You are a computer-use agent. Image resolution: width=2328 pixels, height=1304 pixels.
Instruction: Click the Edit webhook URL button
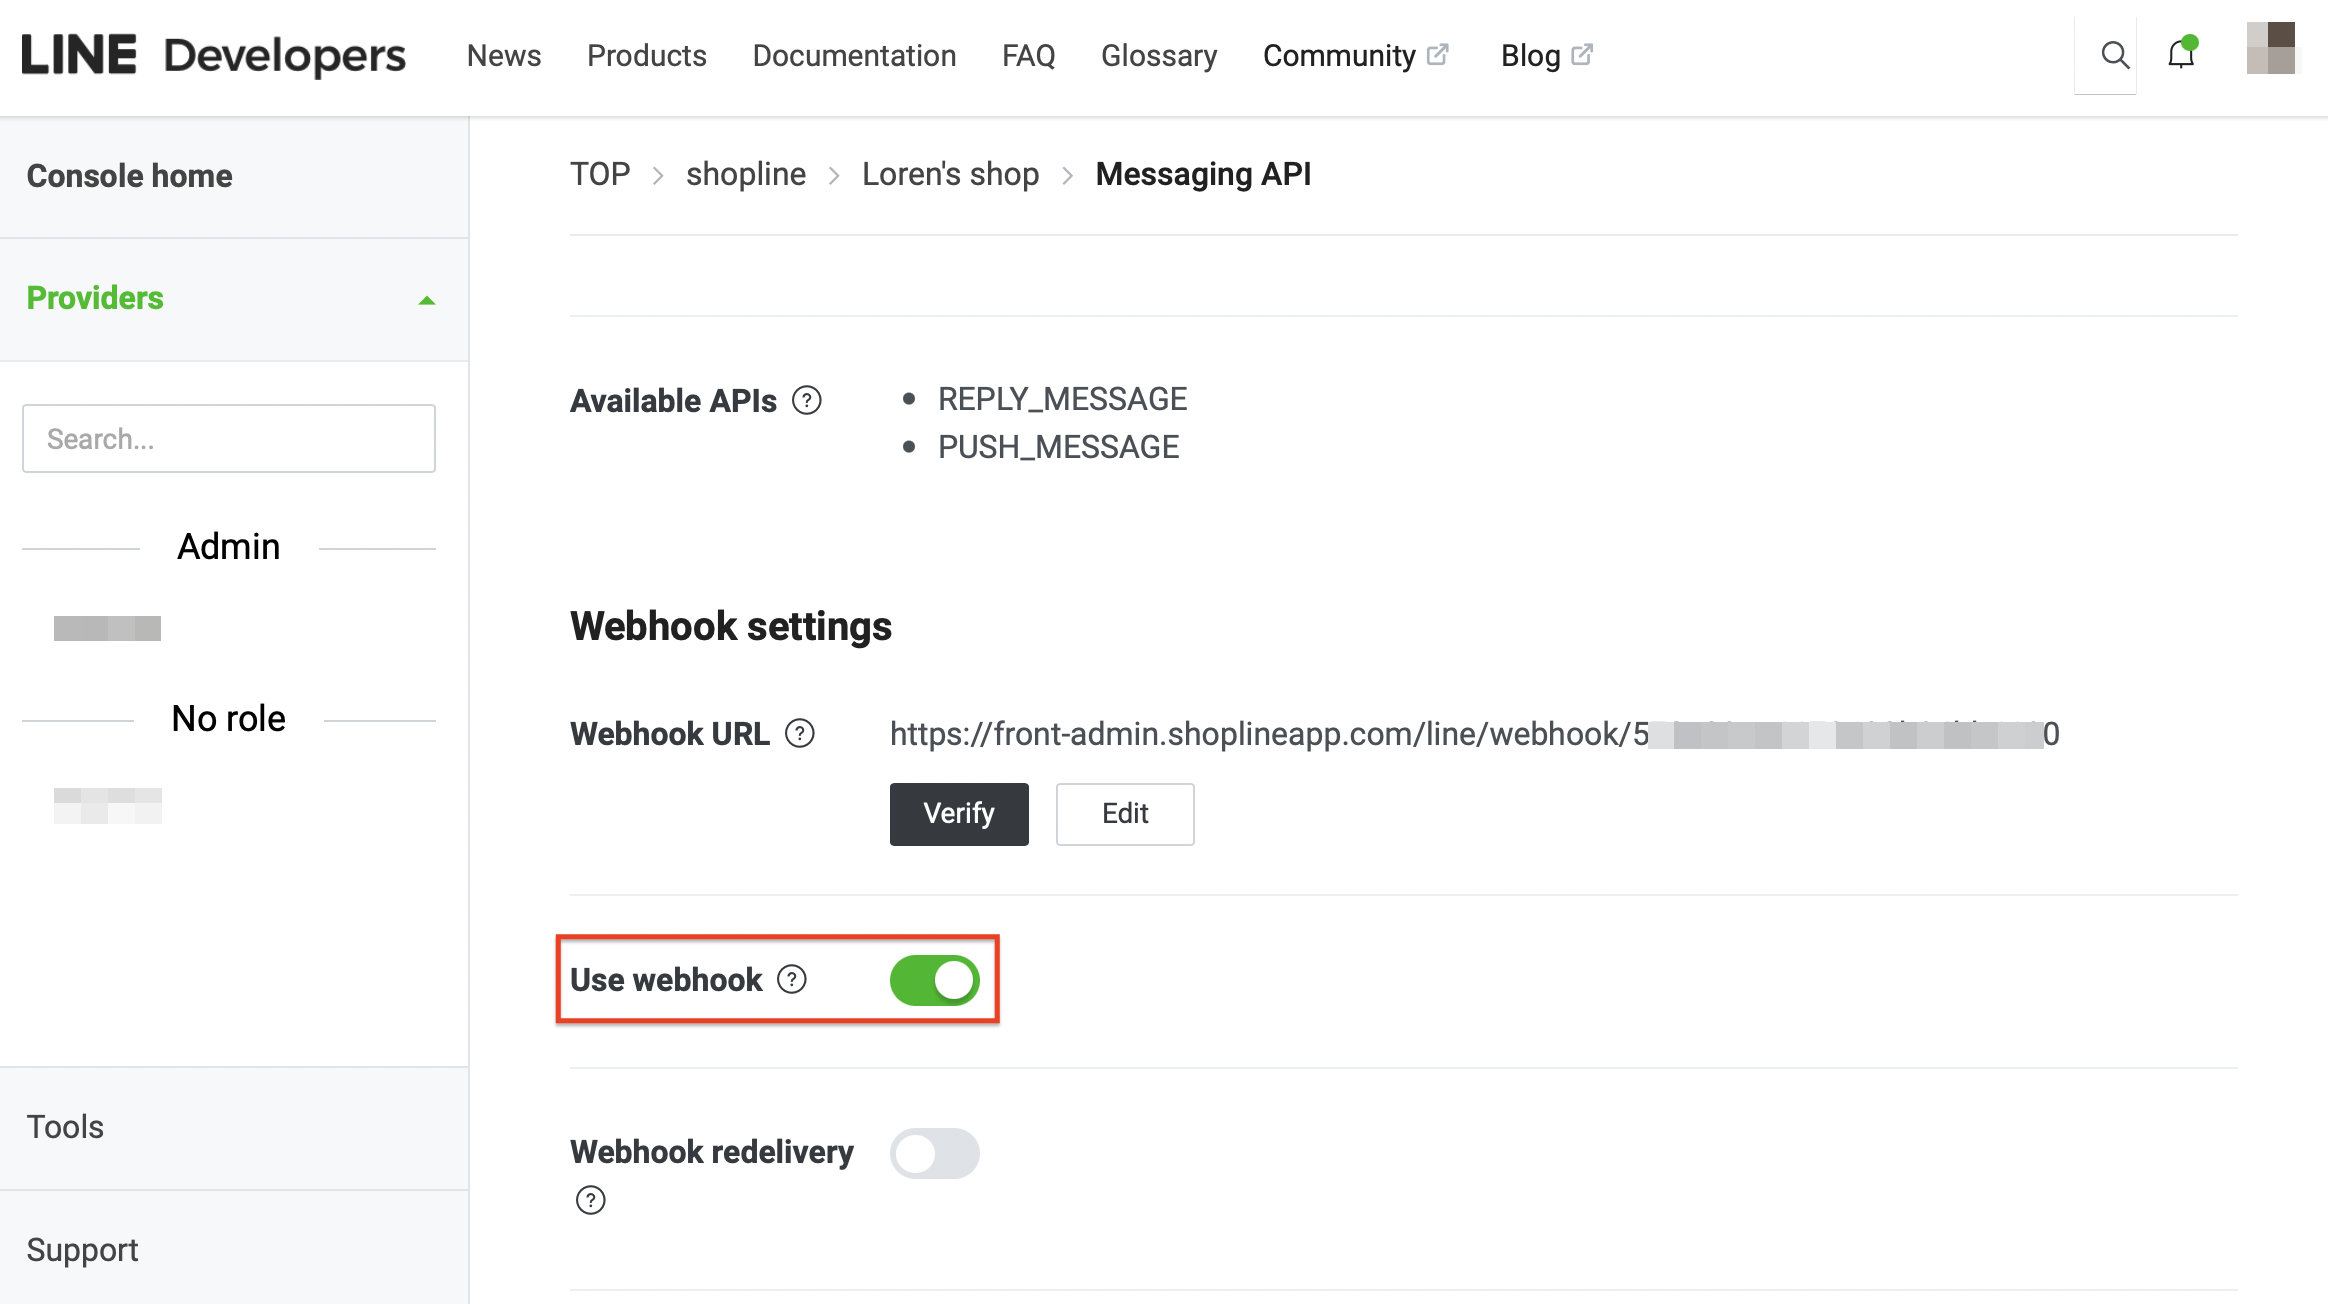click(1125, 814)
